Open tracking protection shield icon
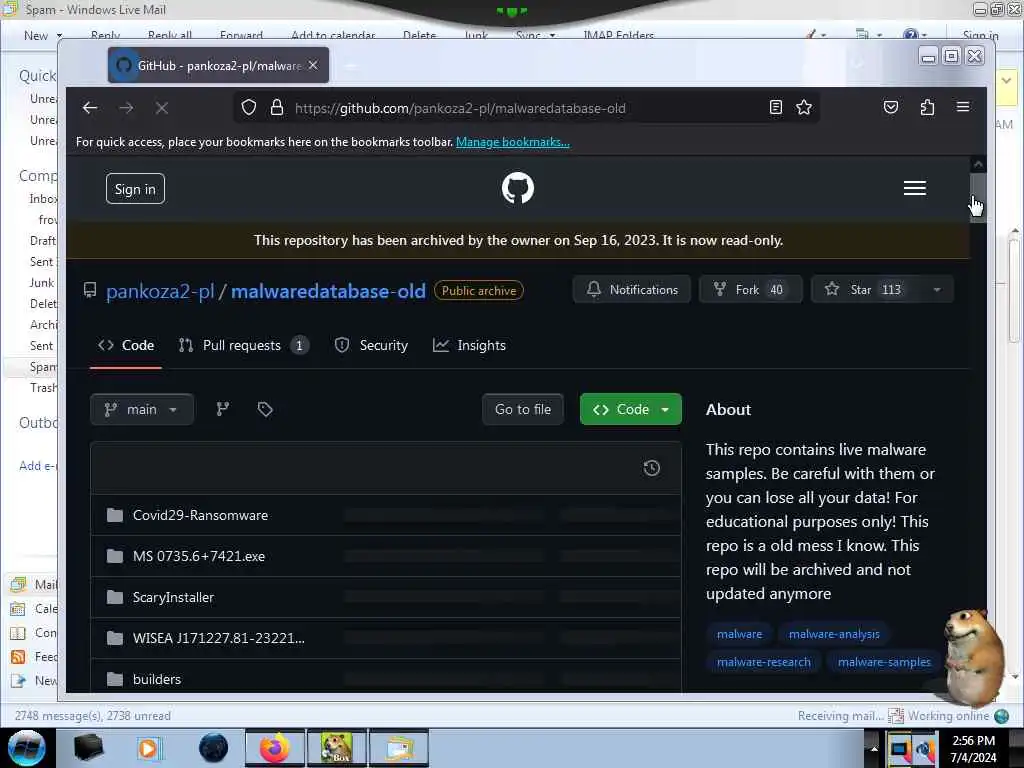The image size is (1024, 768). click(249, 108)
